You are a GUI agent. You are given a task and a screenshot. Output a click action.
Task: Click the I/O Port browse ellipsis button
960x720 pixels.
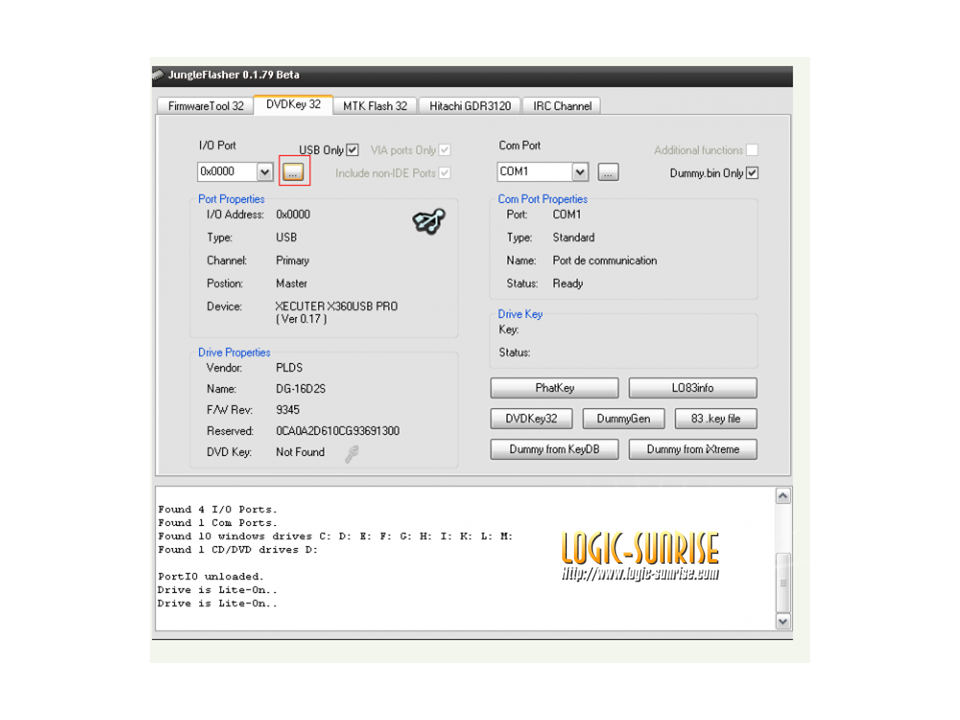pyautogui.click(x=293, y=172)
